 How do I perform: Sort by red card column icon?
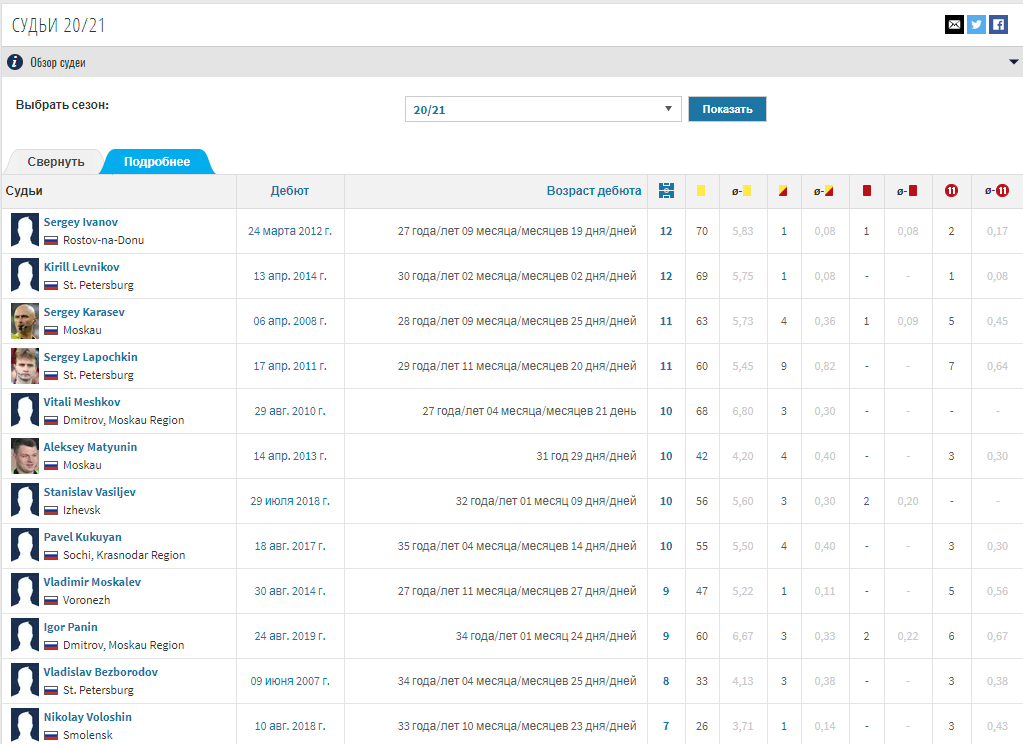tap(866, 190)
